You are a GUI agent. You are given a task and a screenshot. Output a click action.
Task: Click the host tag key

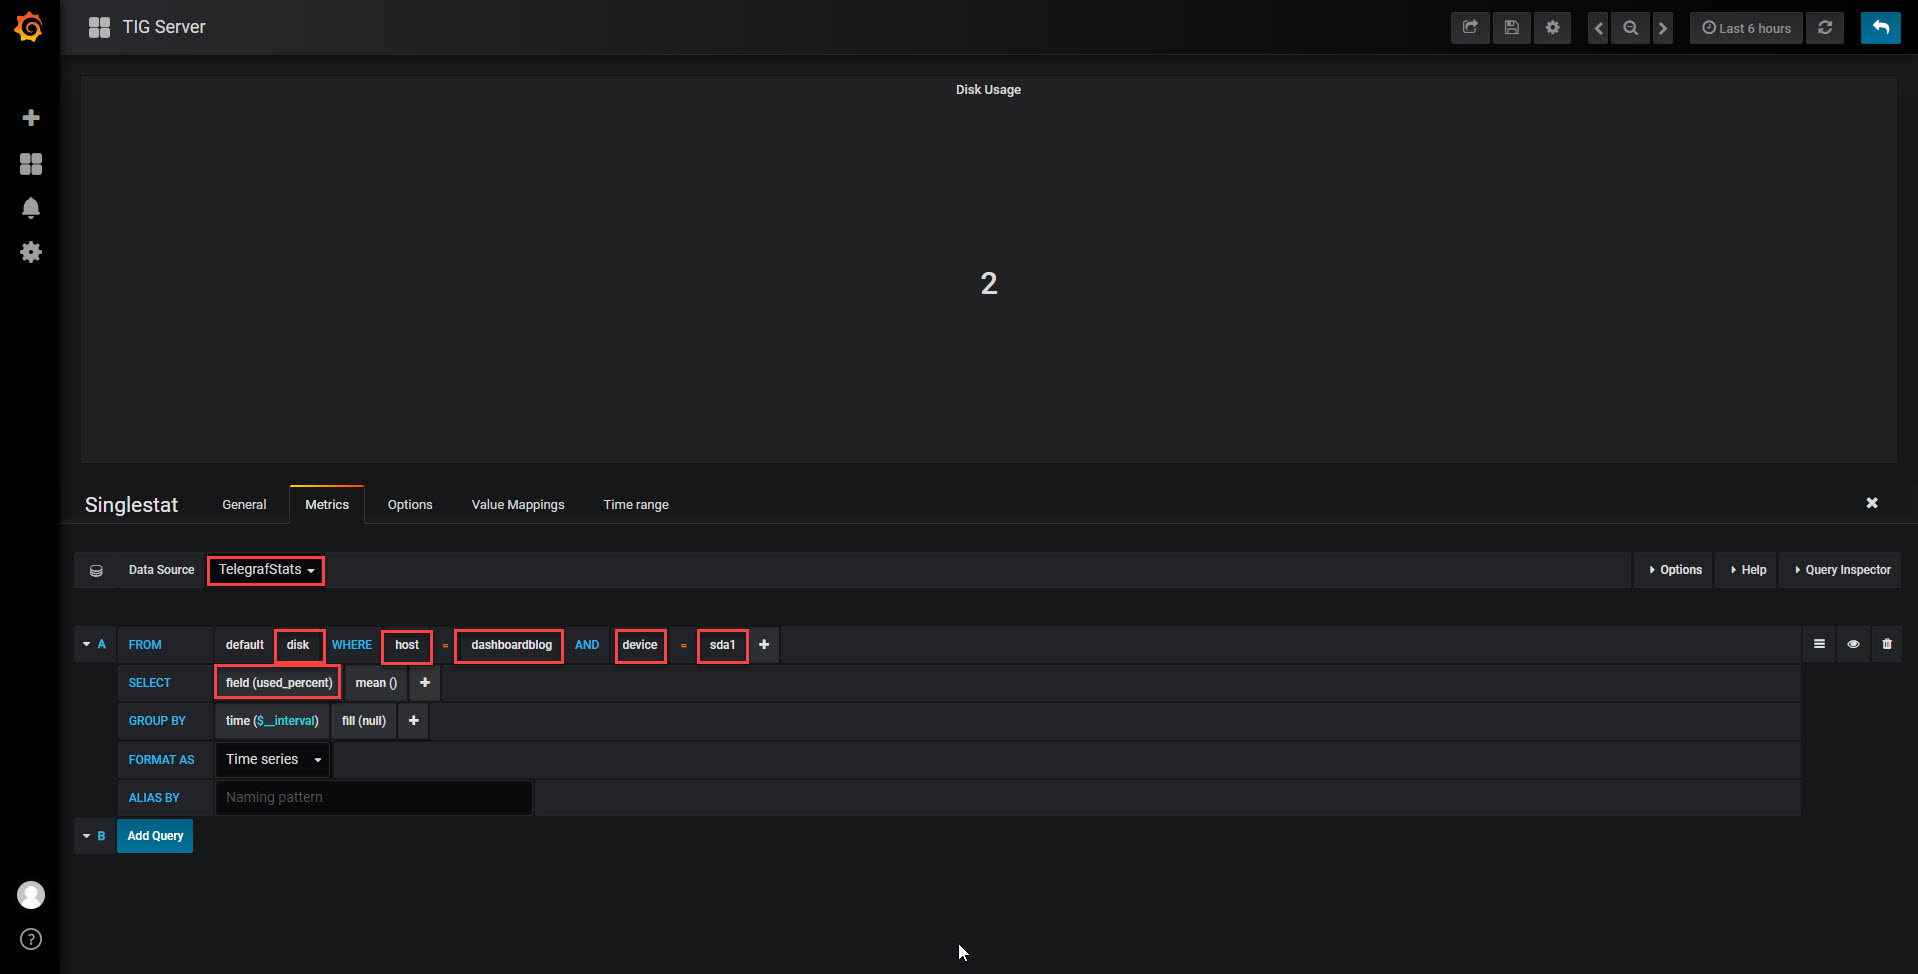click(407, 645)
